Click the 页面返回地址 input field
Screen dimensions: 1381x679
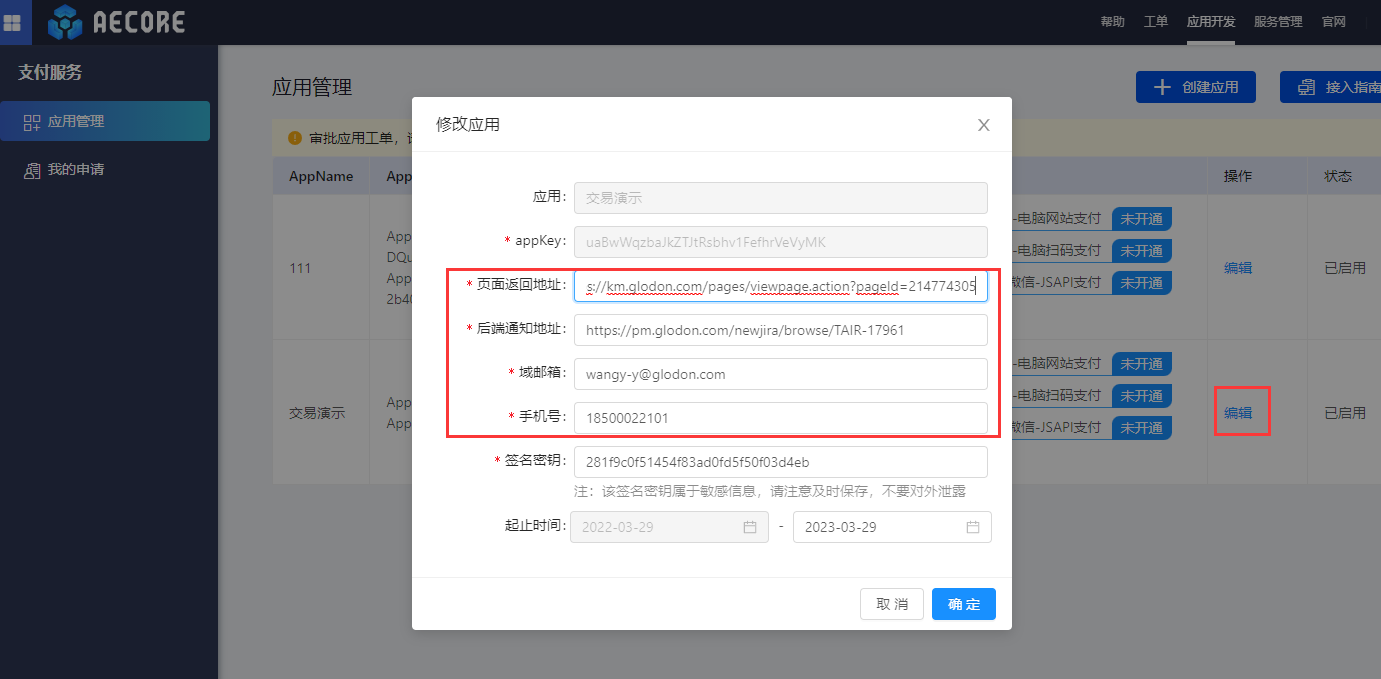pyautogui.click(x=780, y=286)
